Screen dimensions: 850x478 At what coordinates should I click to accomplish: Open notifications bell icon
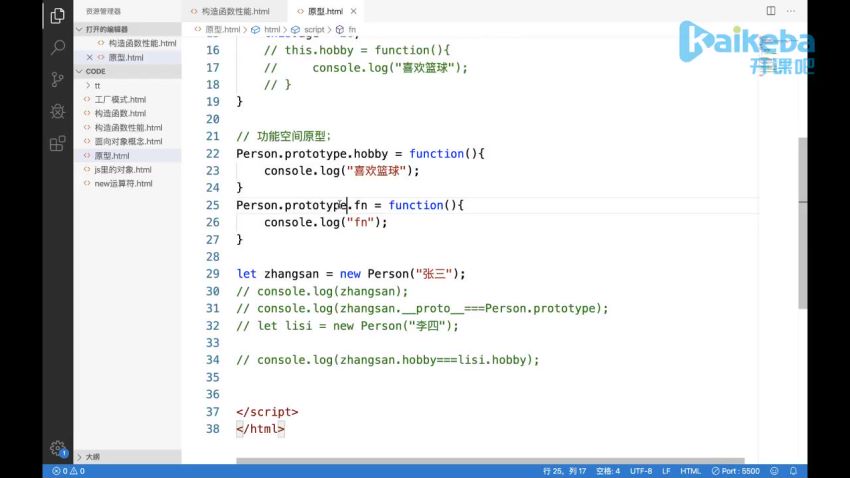pyautogui.click(x=793, y=471)
